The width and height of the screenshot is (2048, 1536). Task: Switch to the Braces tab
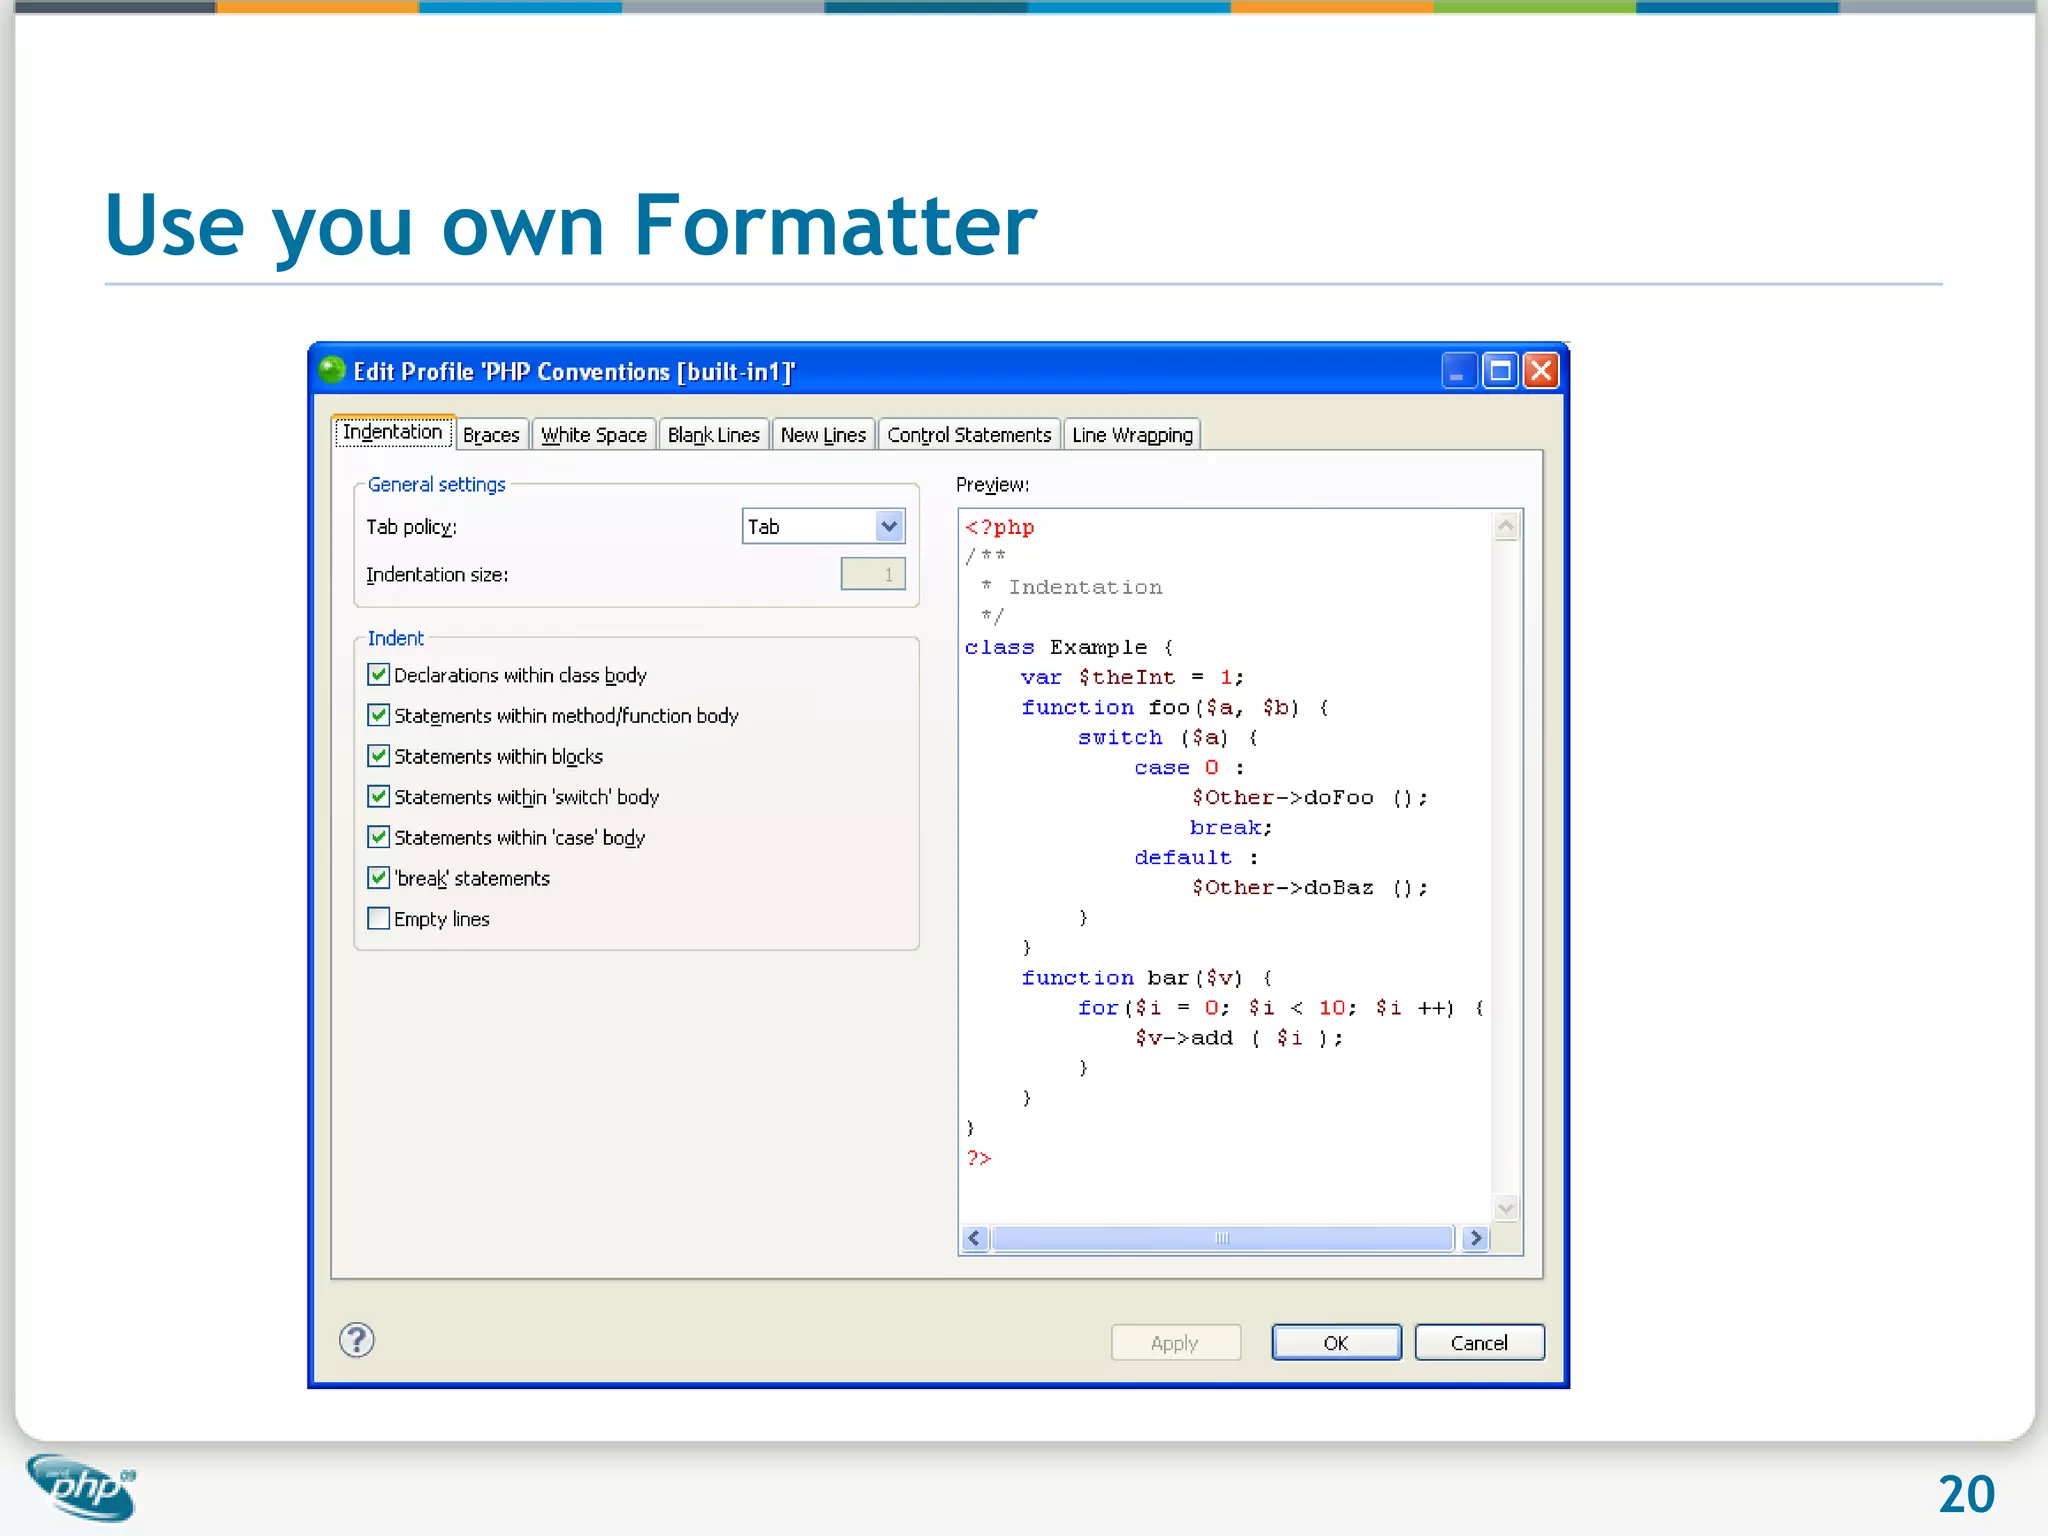coord(491,435)
